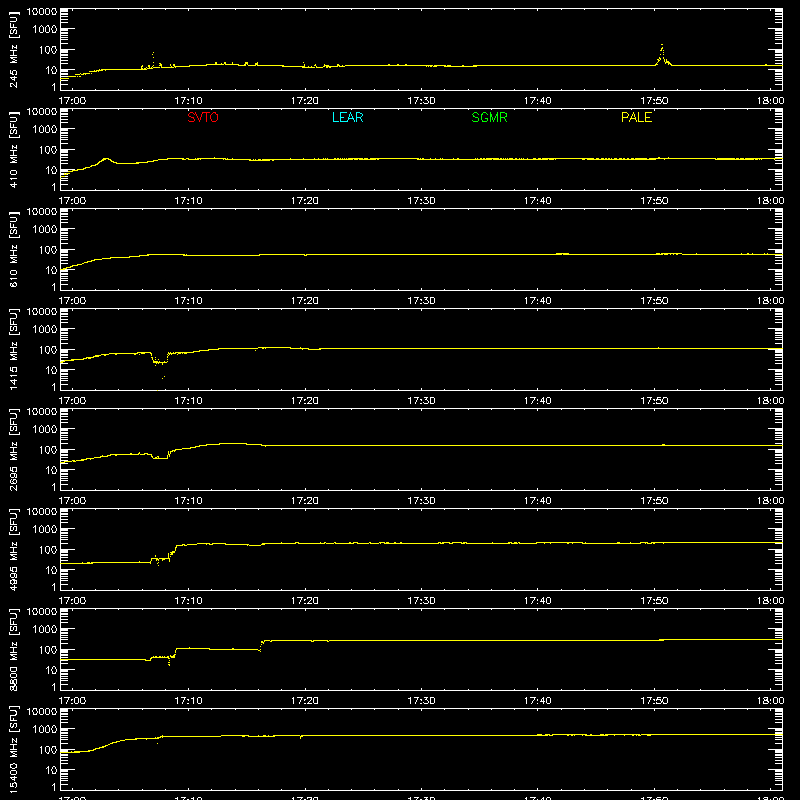Click the 17:20 time label under 2695 MHz plot

click(305, 501)
